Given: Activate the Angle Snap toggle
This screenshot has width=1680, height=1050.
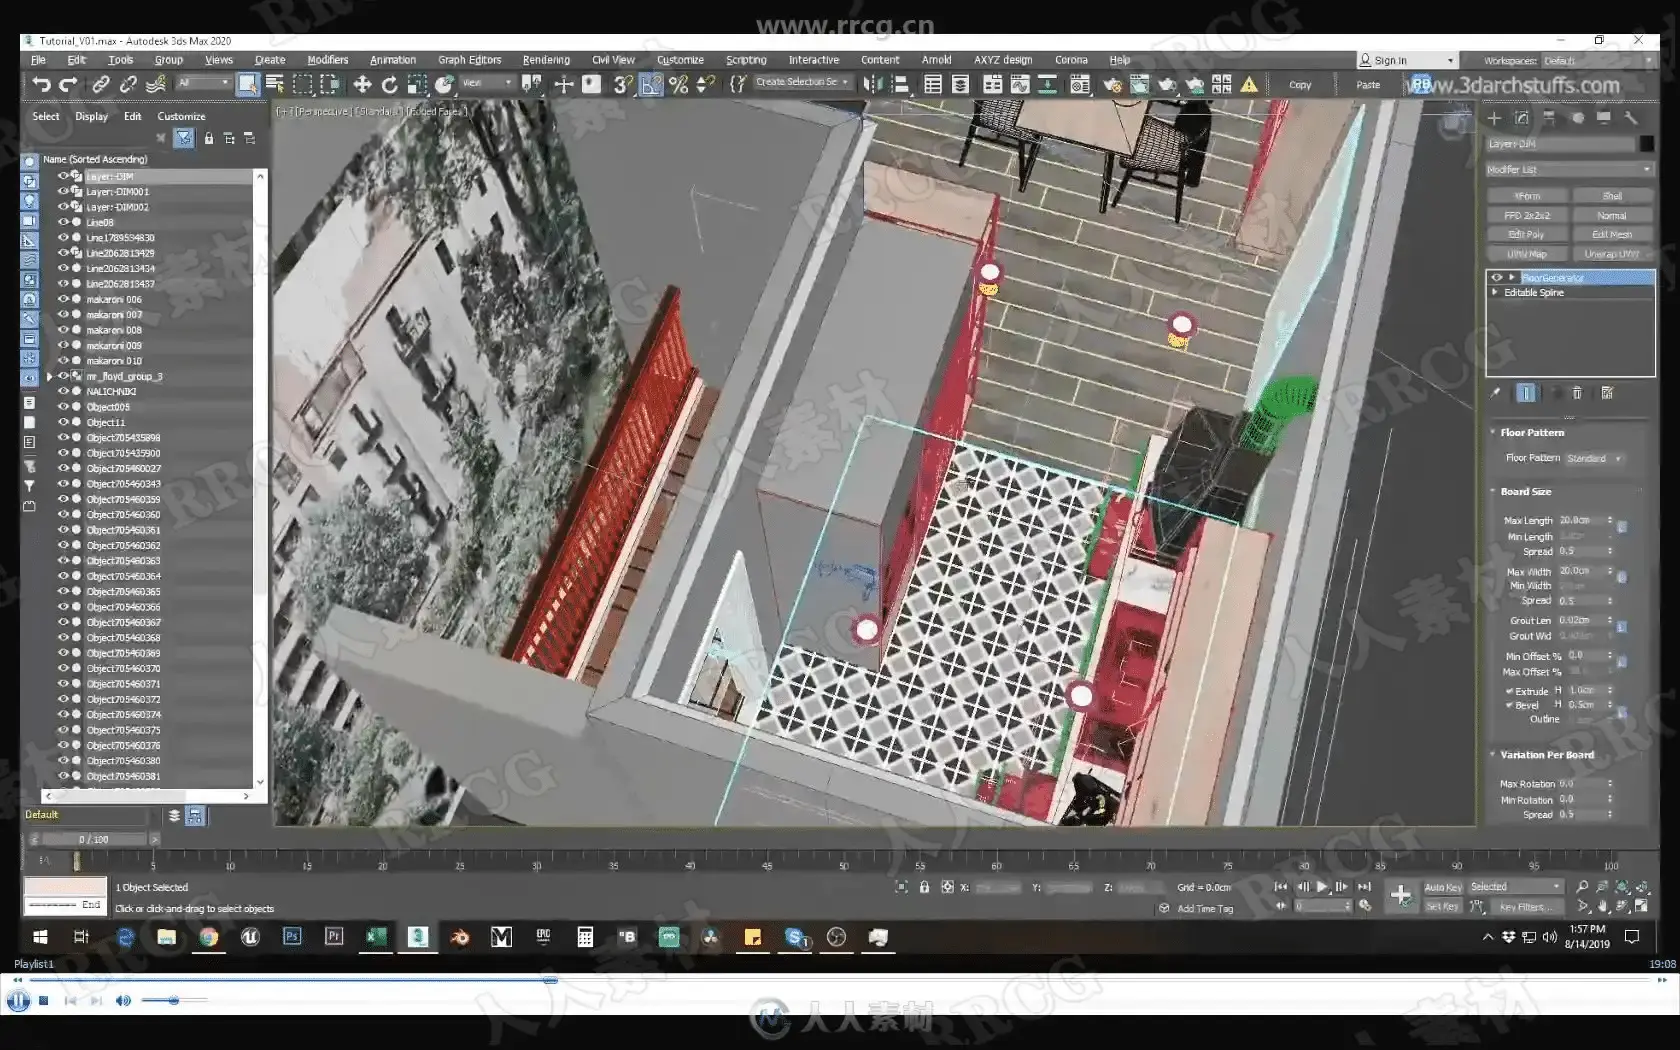Looking at the screenshot, I should pos(651,85).
